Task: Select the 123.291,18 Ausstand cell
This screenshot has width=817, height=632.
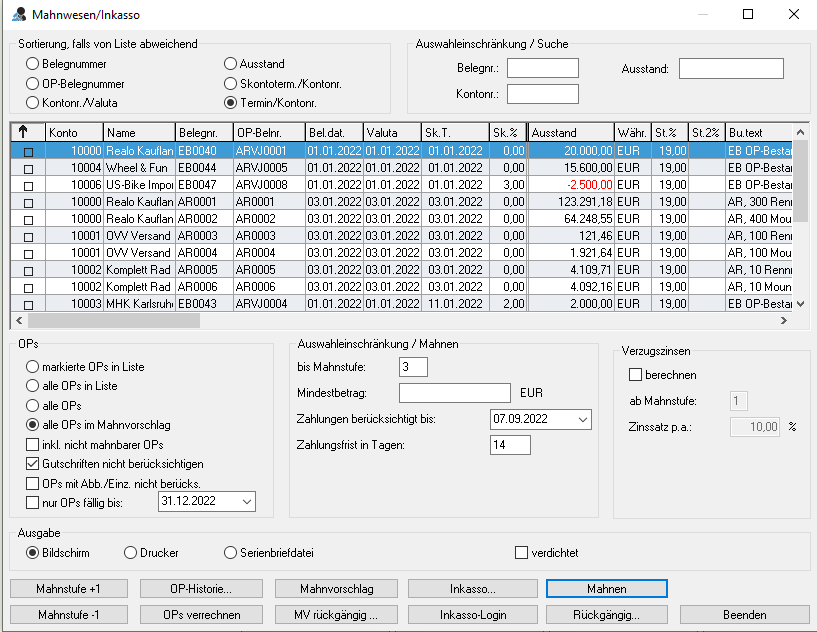Action: click(571, 202)
